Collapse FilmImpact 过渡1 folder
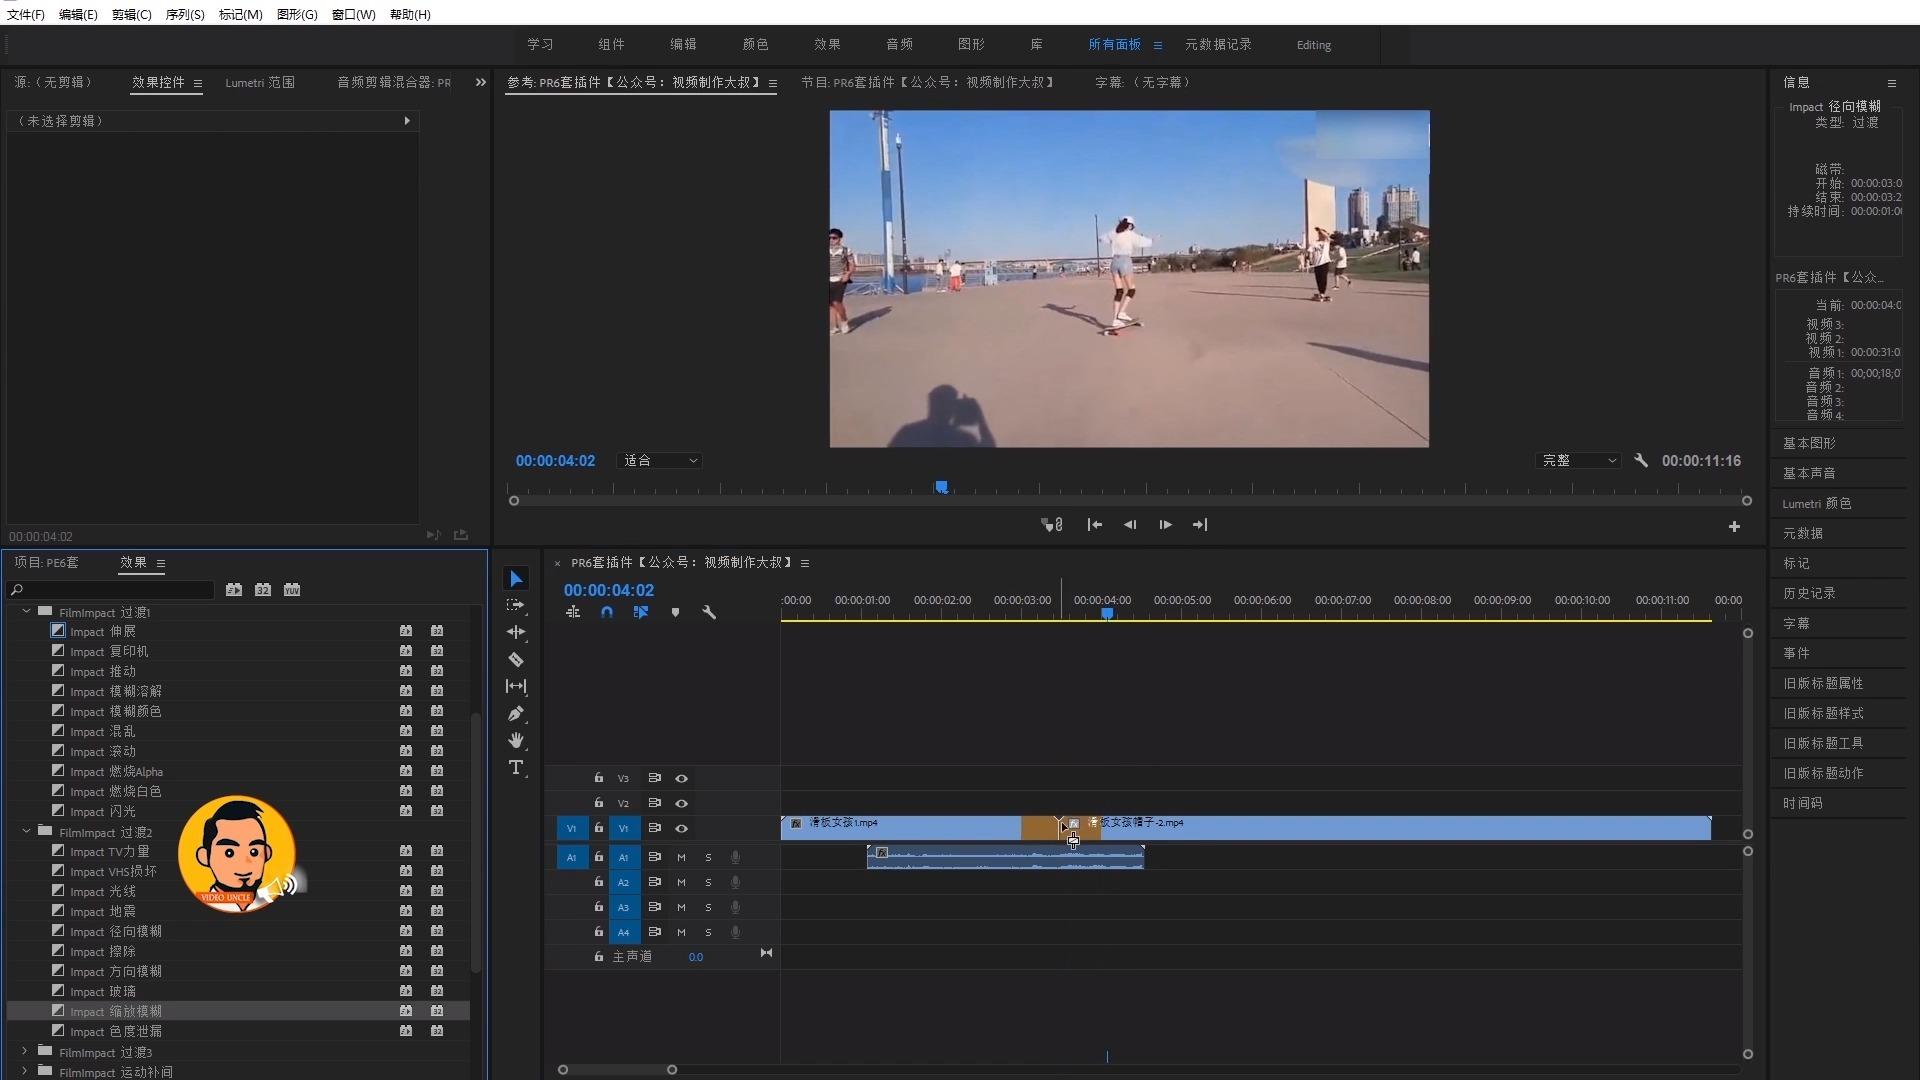 pyautogui.click(x=26, y=611)
